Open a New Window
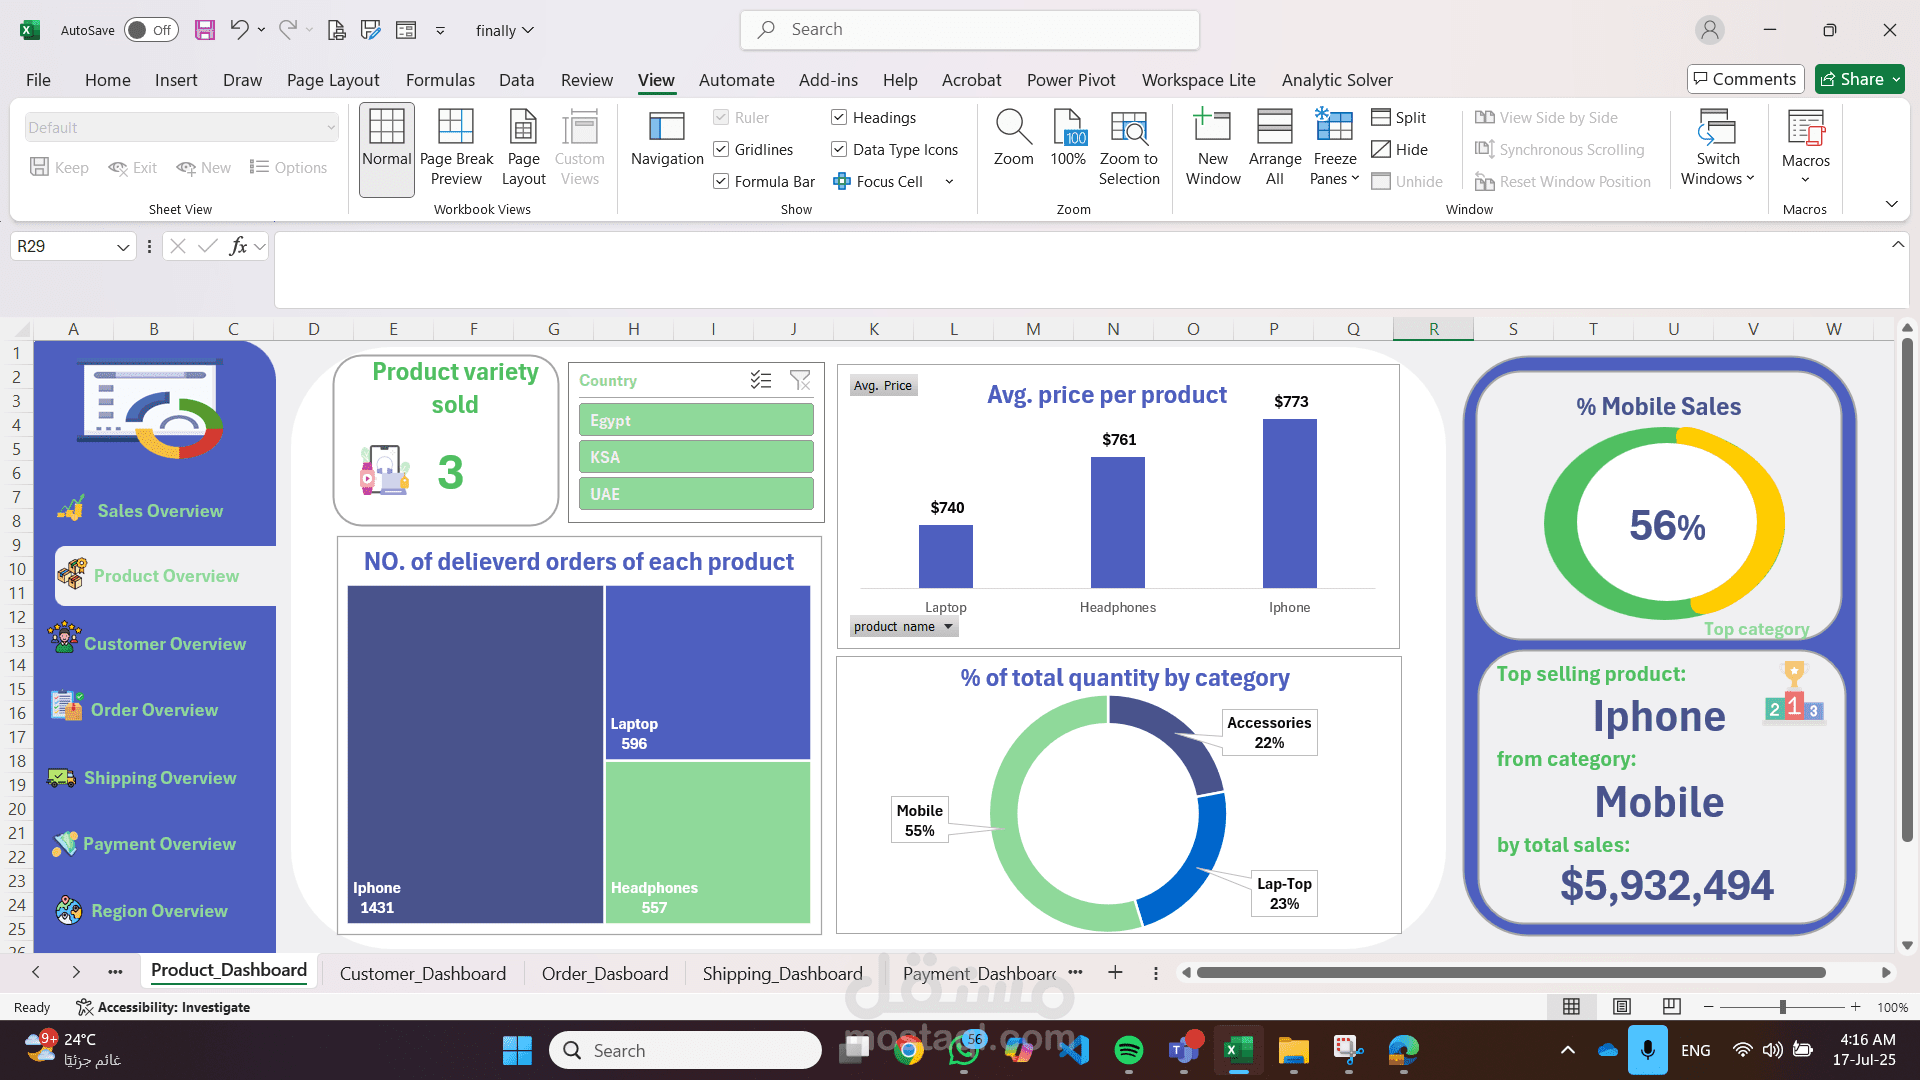Viewport: 1920px width, 1080px height. (x=1213, y=149)
